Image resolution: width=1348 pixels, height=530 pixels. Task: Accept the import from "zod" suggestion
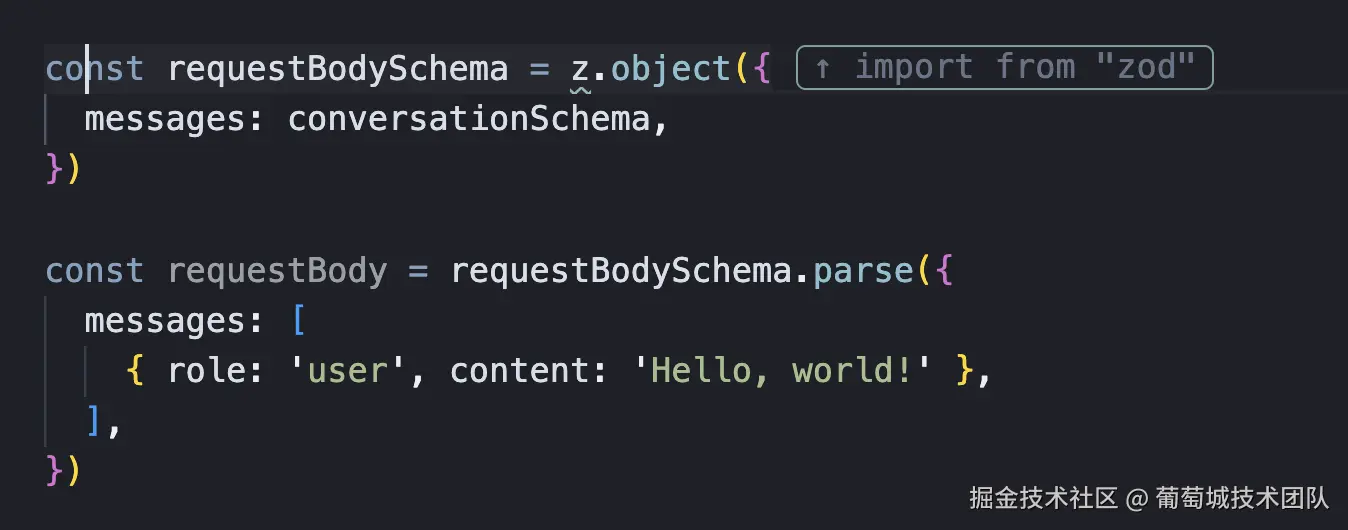click(x=1004, y=68)
